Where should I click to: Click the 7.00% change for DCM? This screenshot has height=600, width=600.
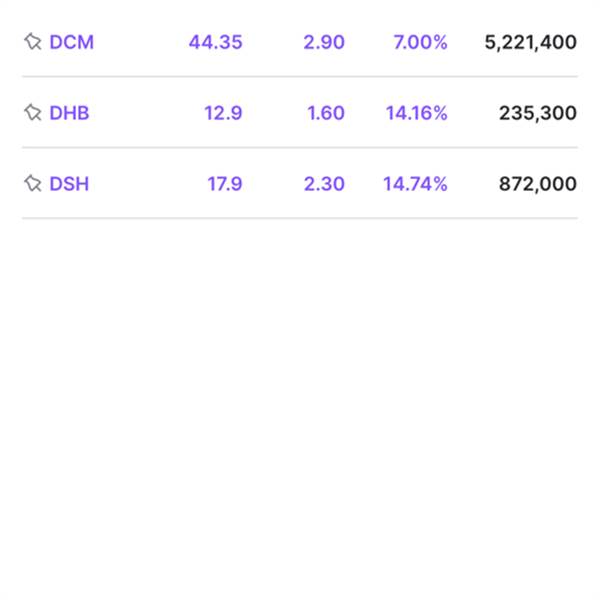pos(420,42)
